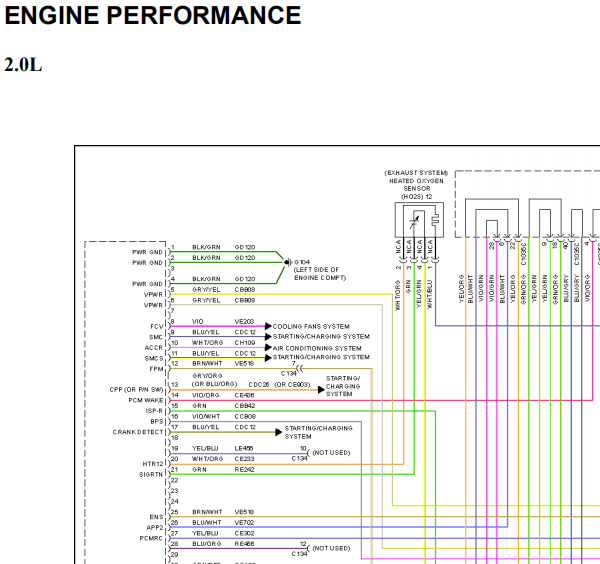The width and height of the screenshot is (600, 564).
Task: Click the LEFT SIDE OF ENGINE COMPT note
Action: pos(320,274)
